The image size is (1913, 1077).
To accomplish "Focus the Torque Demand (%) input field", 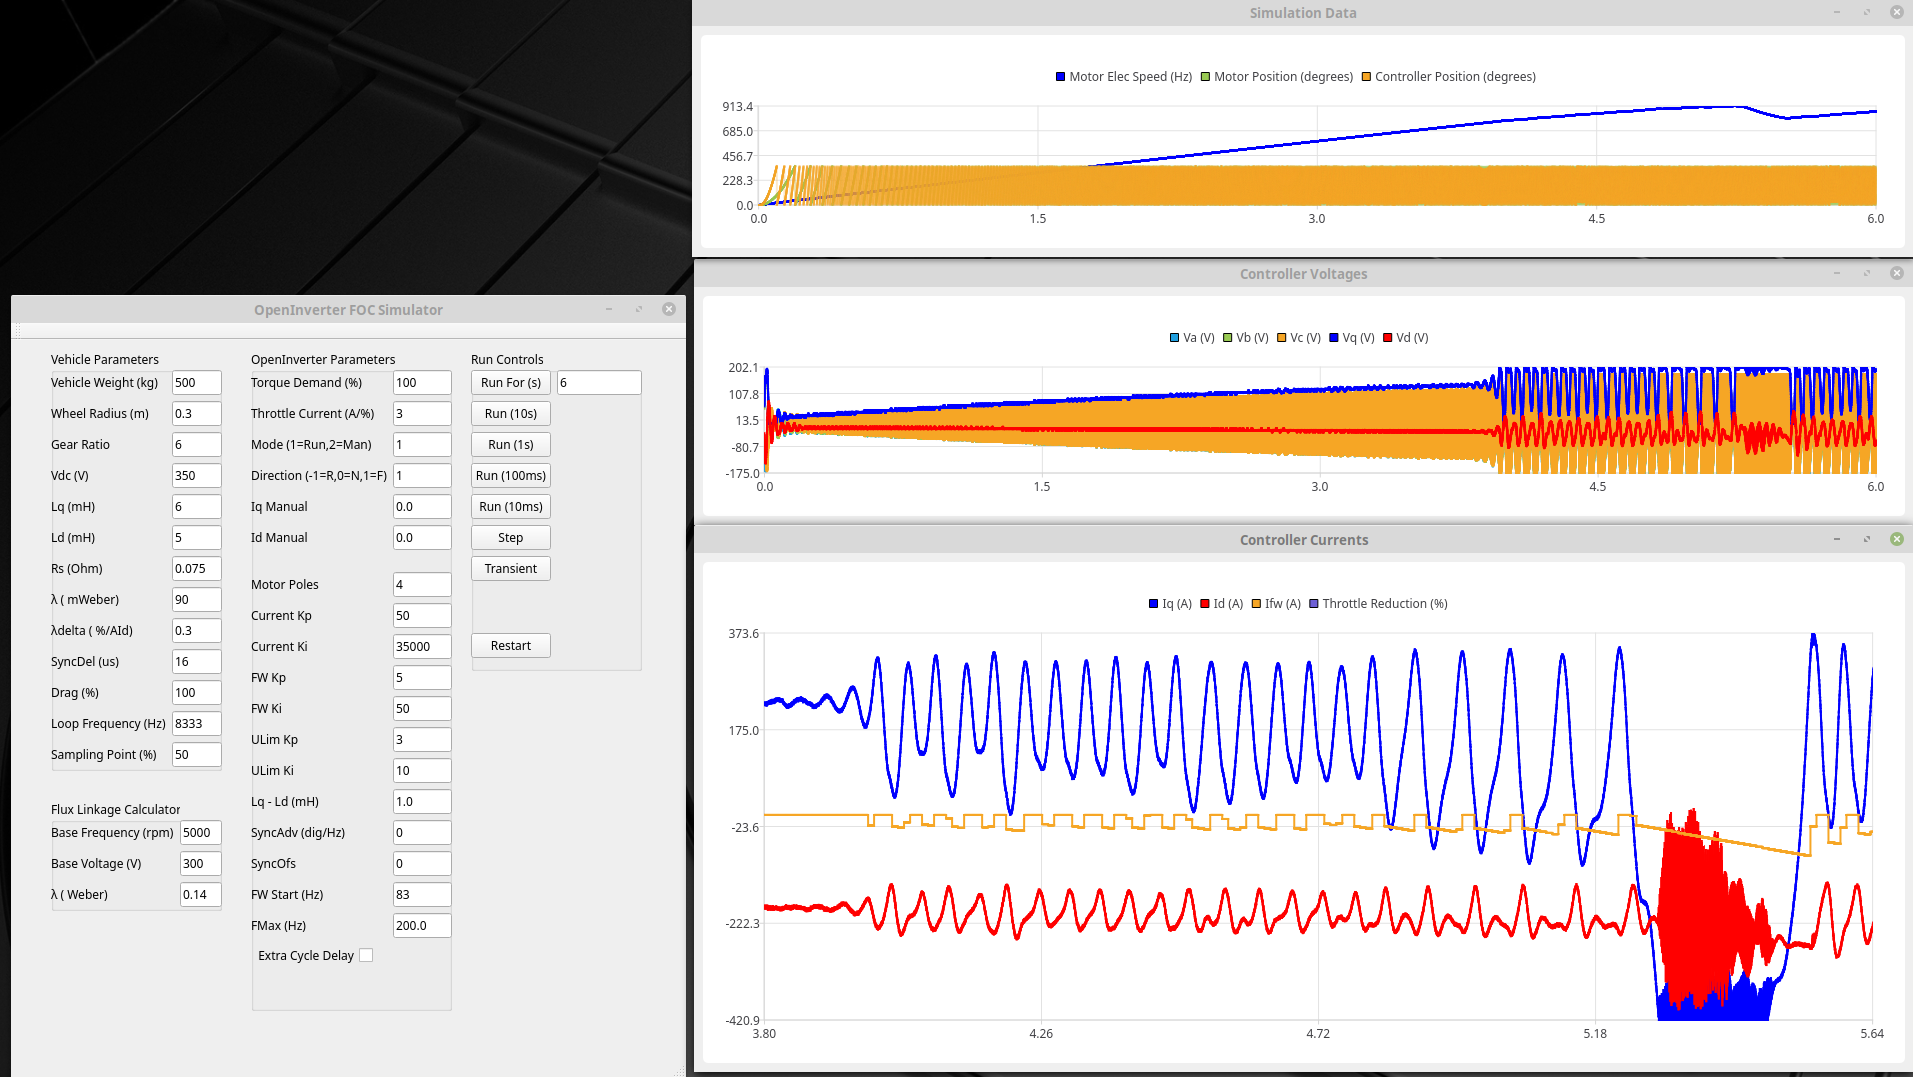I will pos(421,383).
